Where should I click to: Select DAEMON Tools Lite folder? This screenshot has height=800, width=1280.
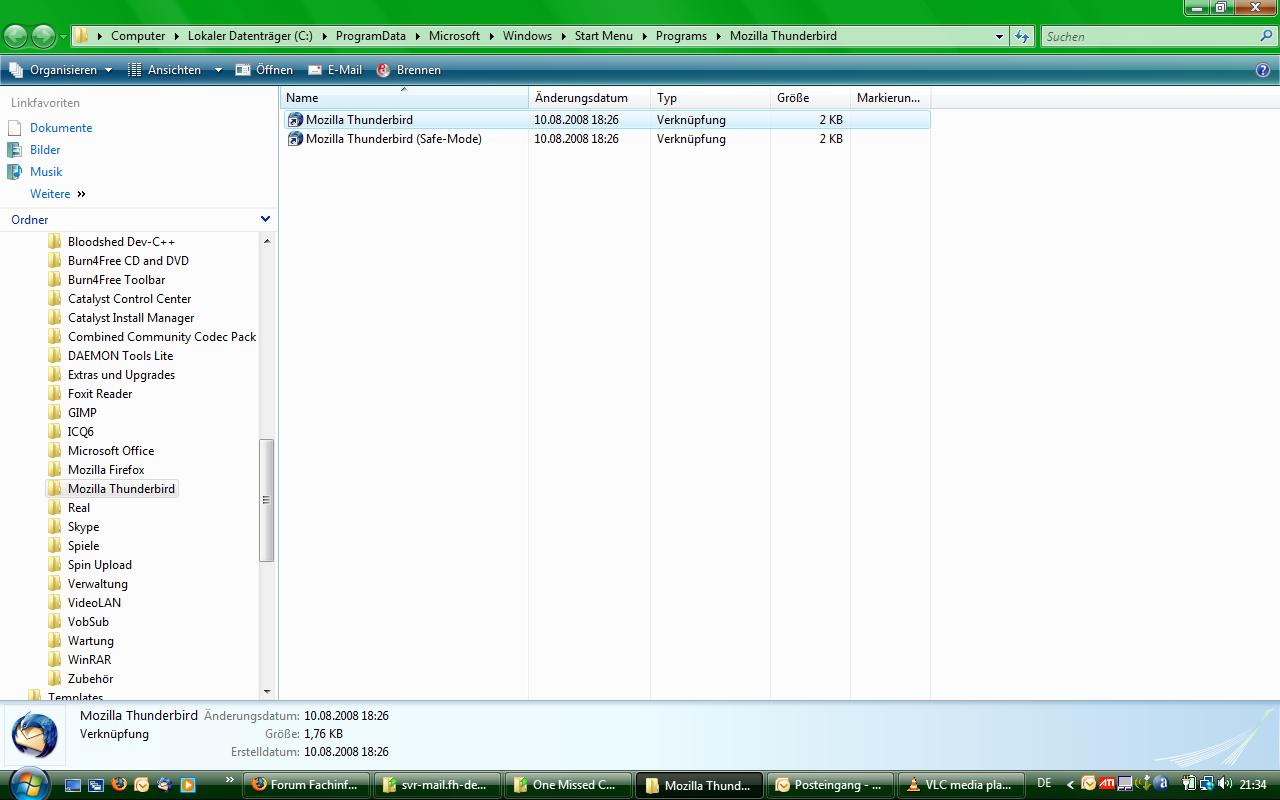coord(120,356)
